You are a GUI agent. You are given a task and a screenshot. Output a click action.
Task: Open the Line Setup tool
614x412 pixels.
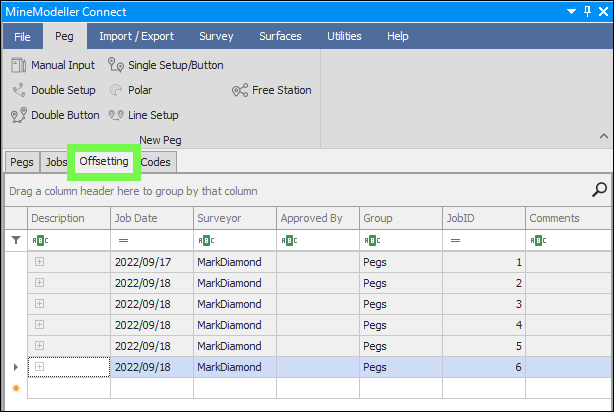(116, 115)
